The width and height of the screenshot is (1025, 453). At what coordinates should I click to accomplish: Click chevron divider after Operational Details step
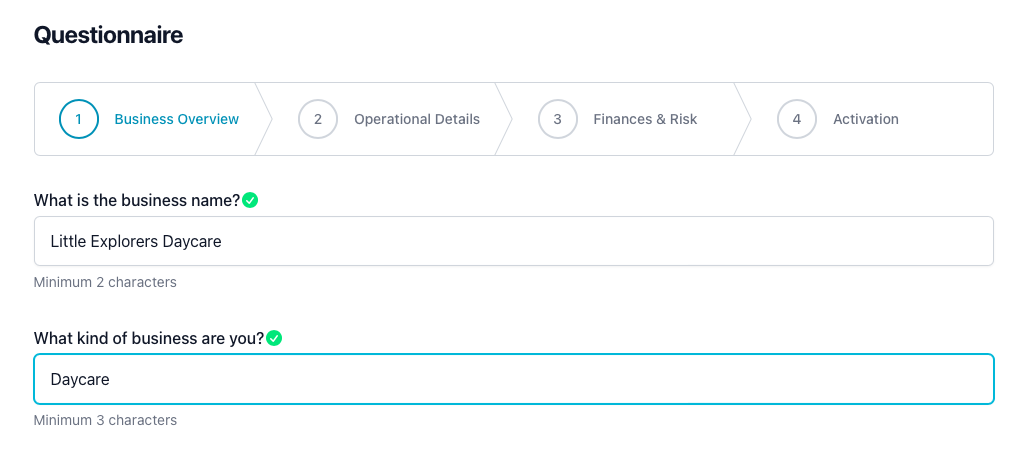click(x=504, y=119)
